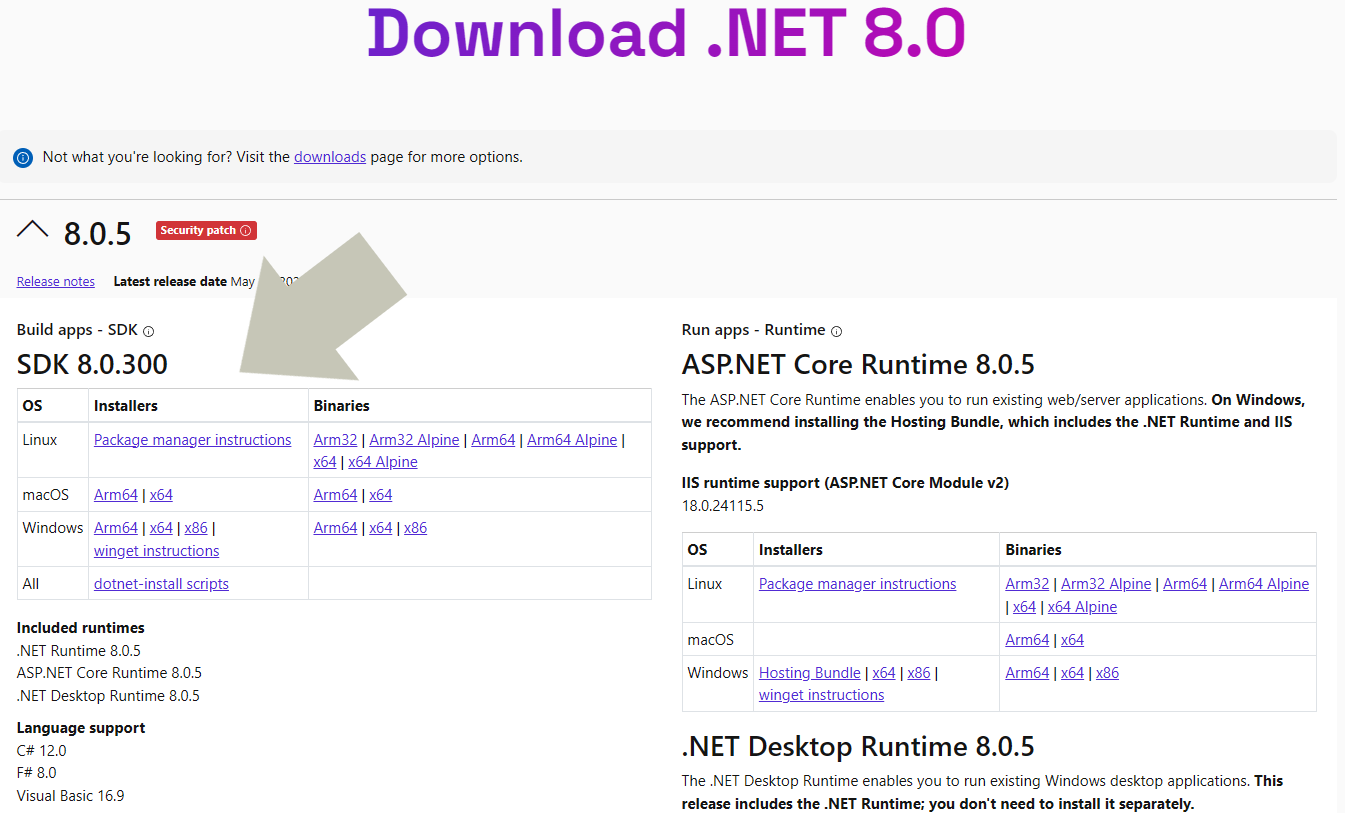Download SDK Windows x64 binary
Screen dimensions: 1345x813
pos(381,528)
